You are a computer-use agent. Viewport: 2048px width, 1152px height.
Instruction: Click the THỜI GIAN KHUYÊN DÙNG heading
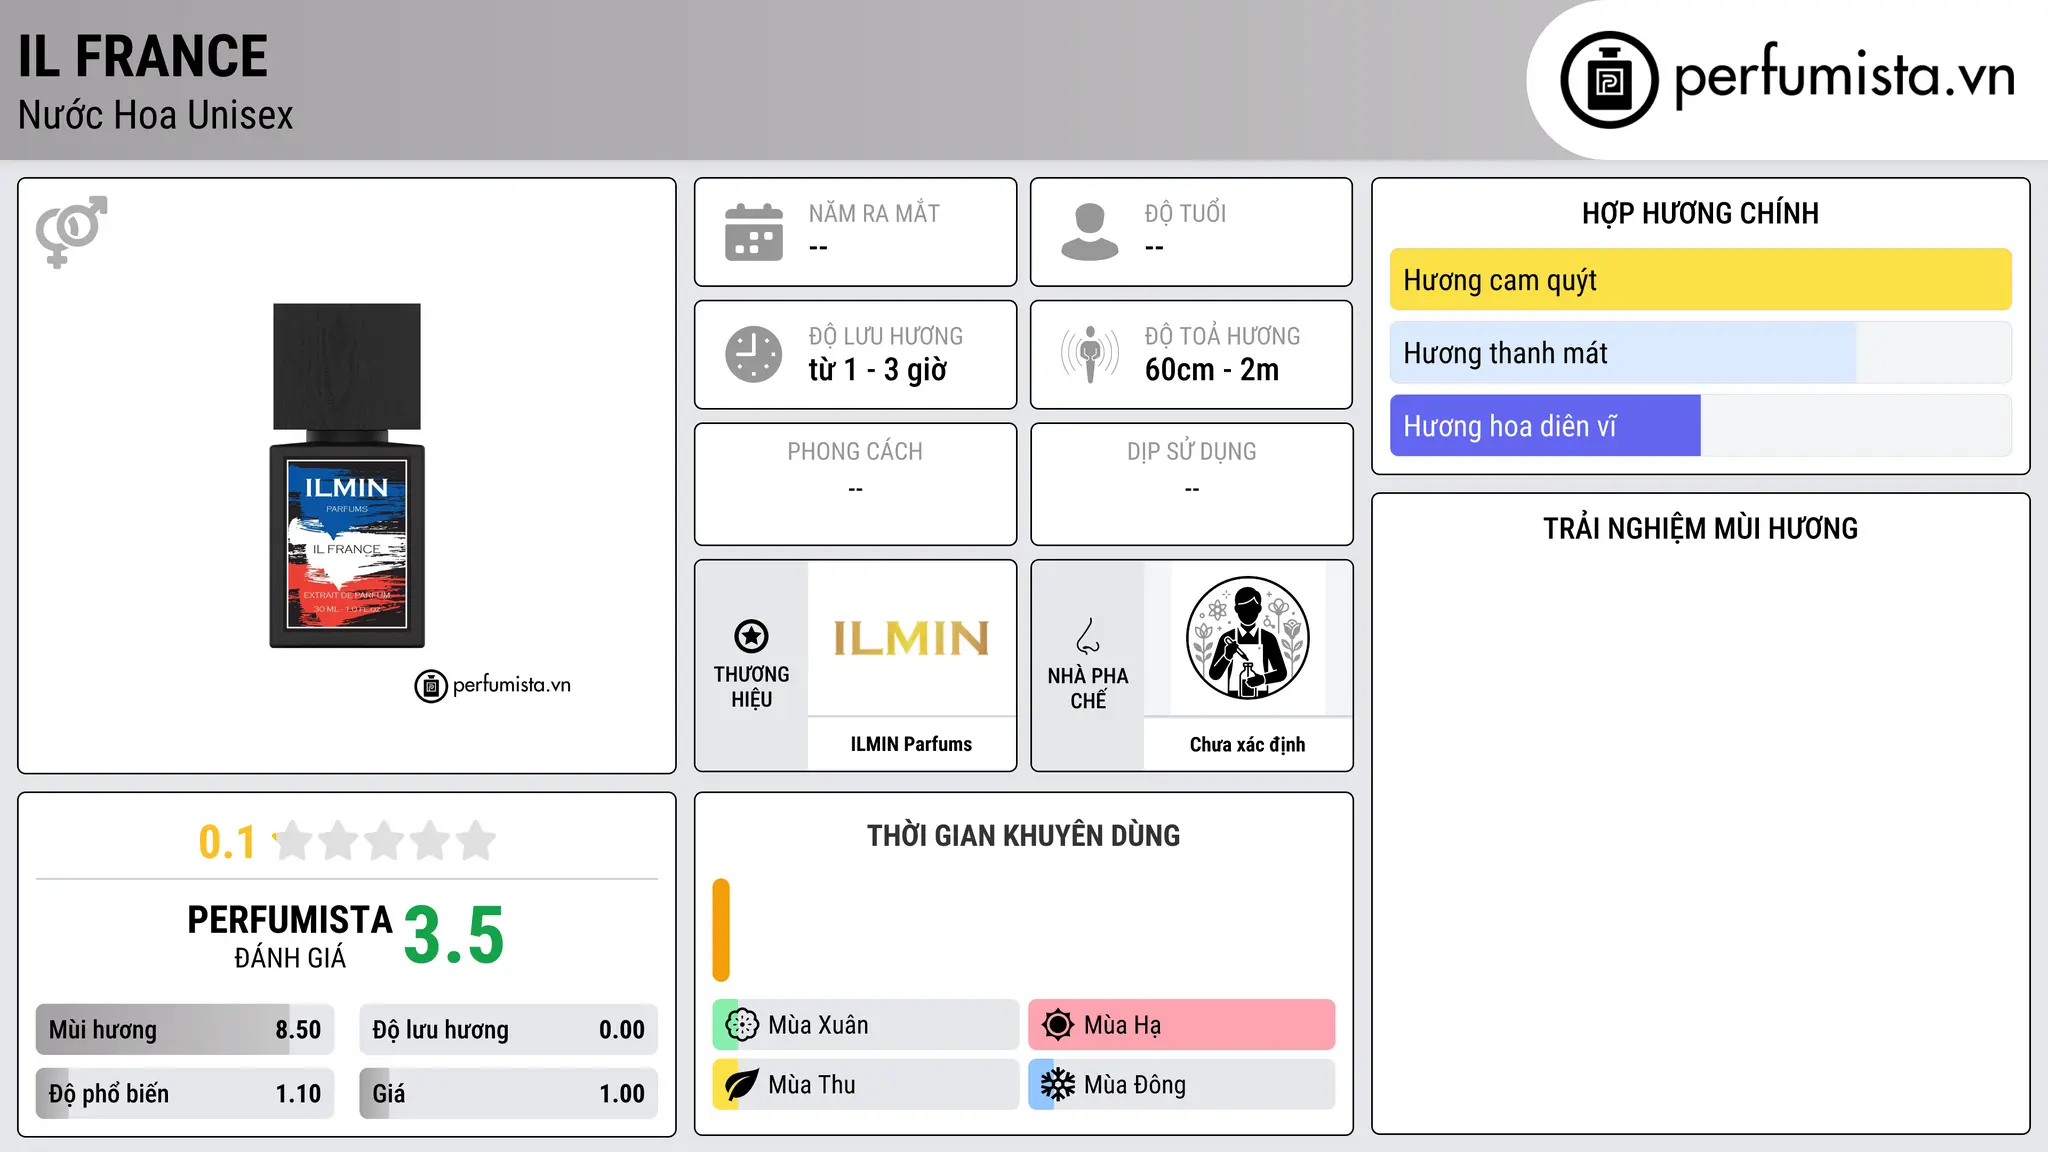(x=1024, y=835)
